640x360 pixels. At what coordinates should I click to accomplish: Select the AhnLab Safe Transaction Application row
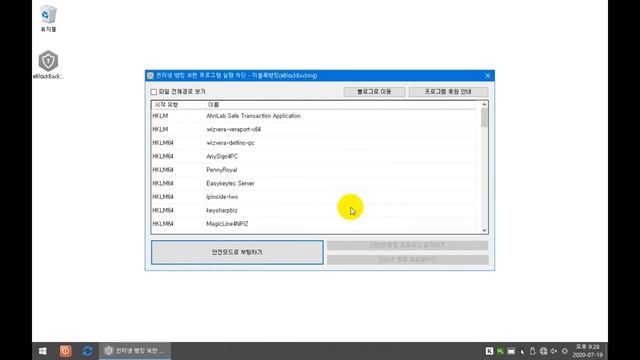pyautogui.click(x=314, y=116)
